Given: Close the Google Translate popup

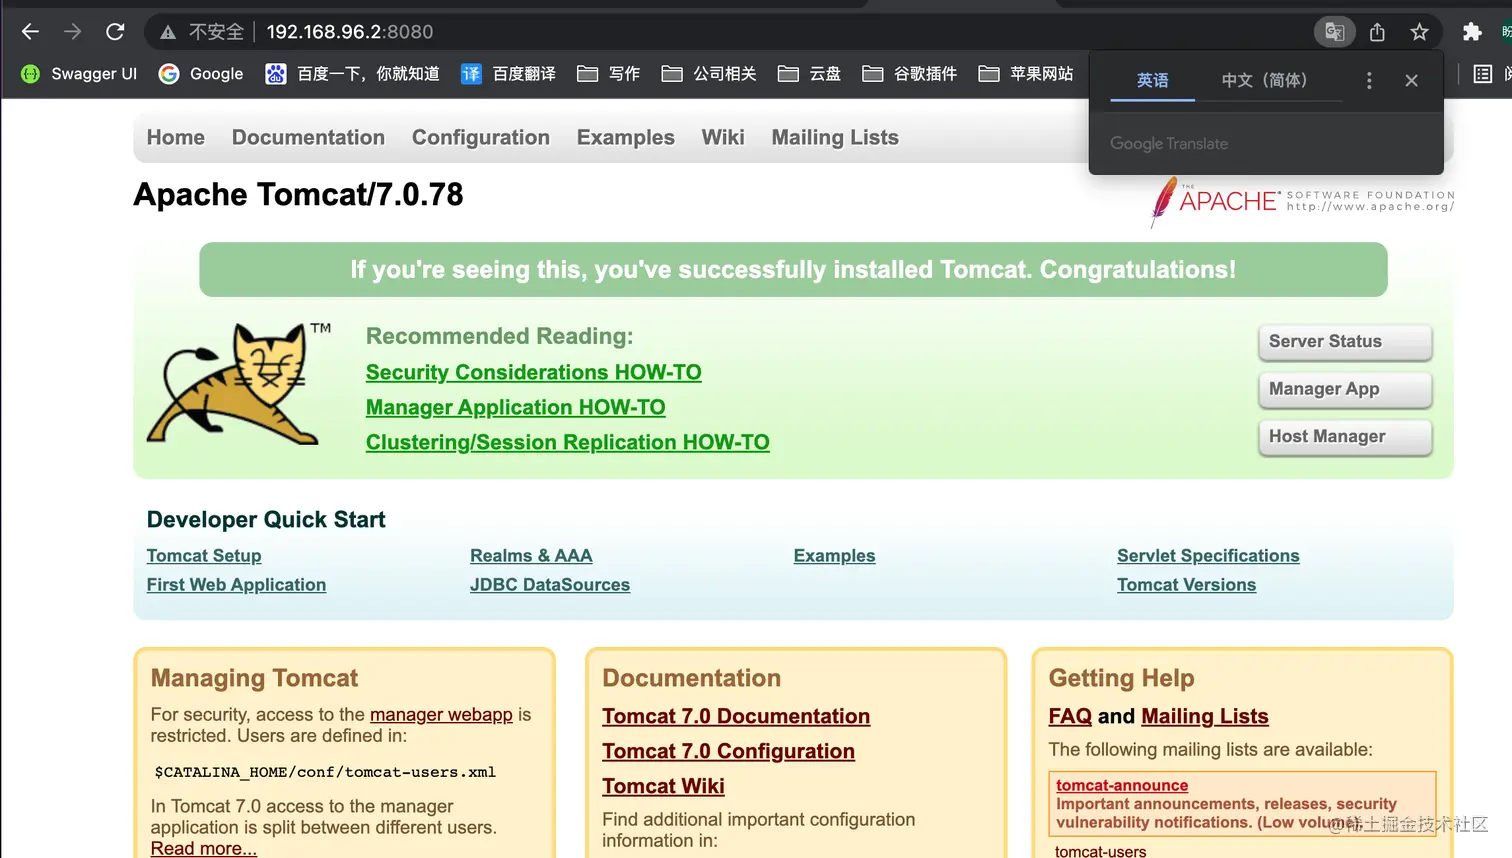Looking at the screenshot, I should [x=1411, y=80].
